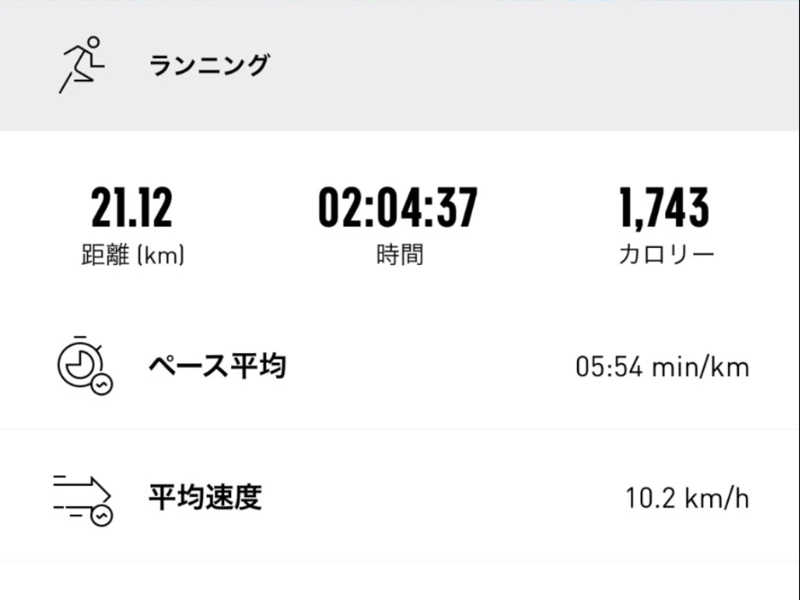
Task: Click the km/h unit text
Action: (718, 497)
